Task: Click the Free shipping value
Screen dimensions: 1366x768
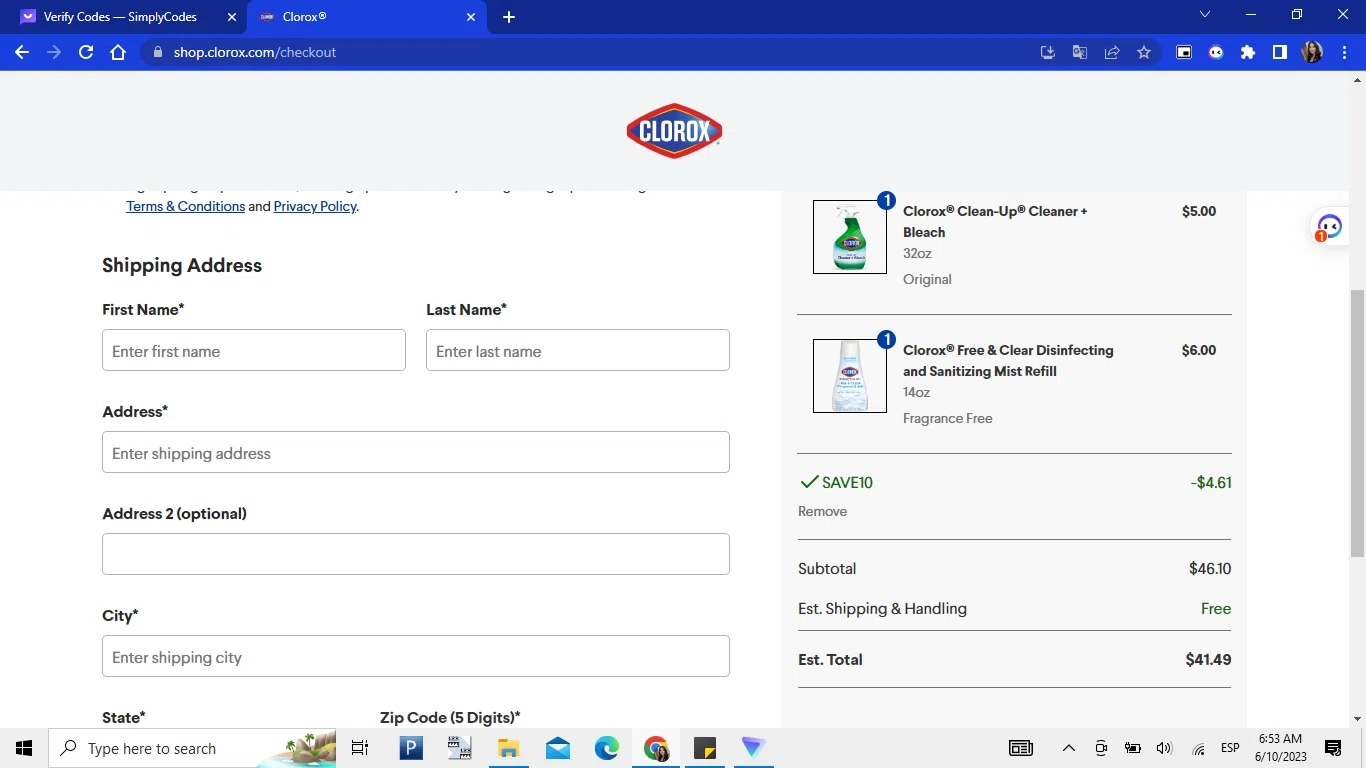Action: click(x=1216, y=608)
